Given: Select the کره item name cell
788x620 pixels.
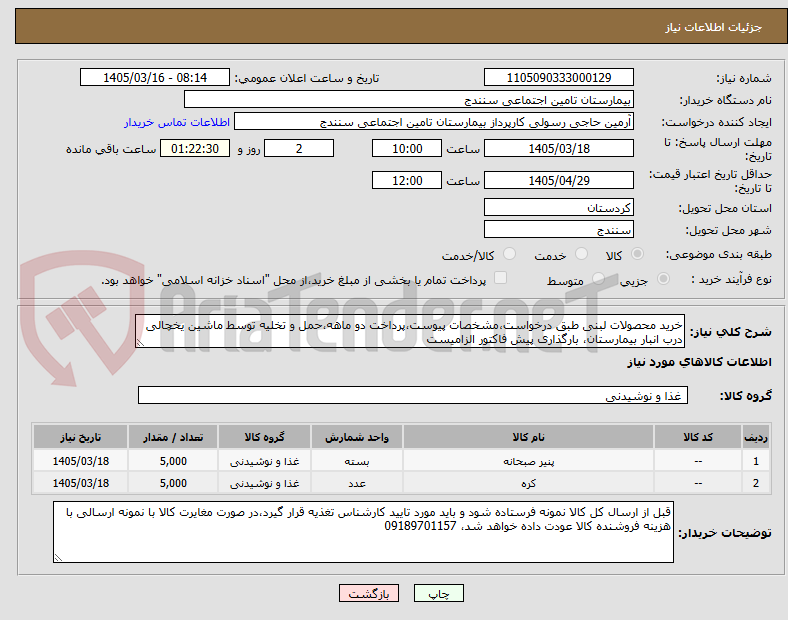Looking at the screenshot, I should (528, 483).
